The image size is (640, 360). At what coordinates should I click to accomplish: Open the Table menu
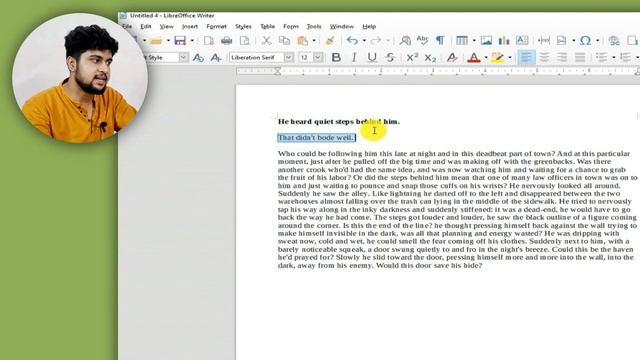click(x=267, y=27)
